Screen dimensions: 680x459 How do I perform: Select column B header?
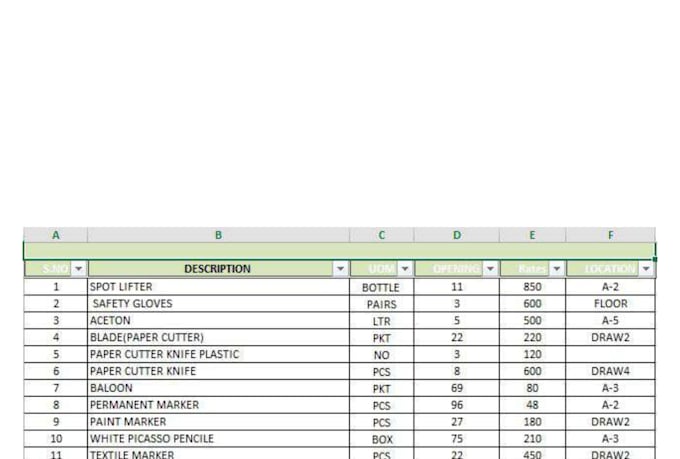[x=218, y=235]
